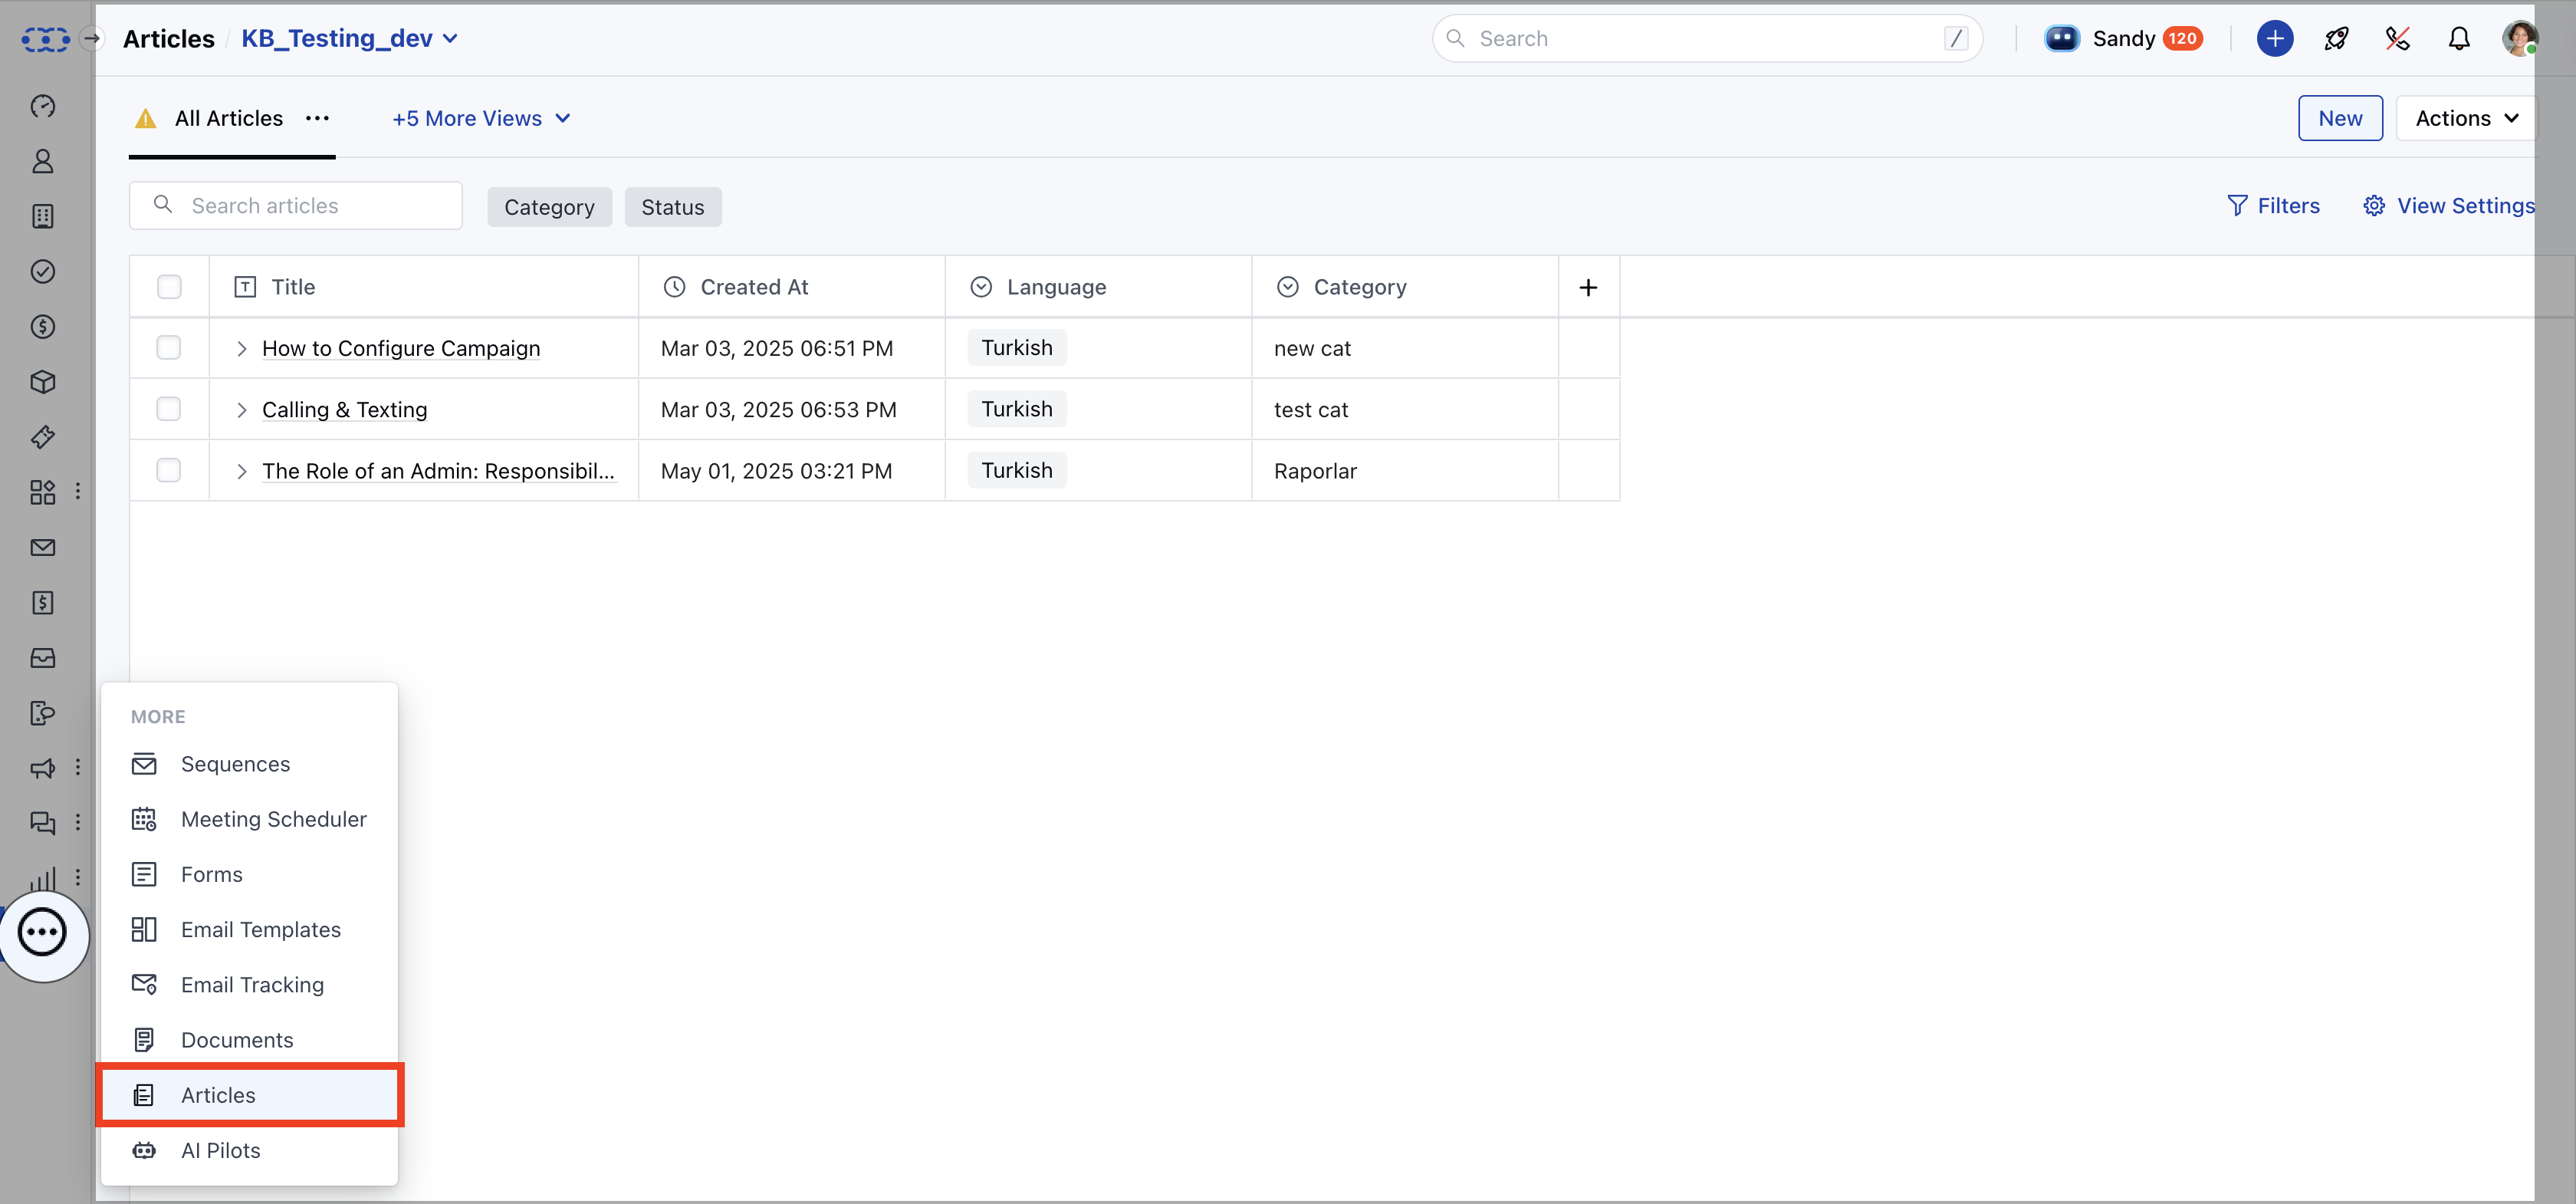Screen dimensions: 2576x1204
Task: Expand the +5 More Views dropdown
Action: [481, 118]
